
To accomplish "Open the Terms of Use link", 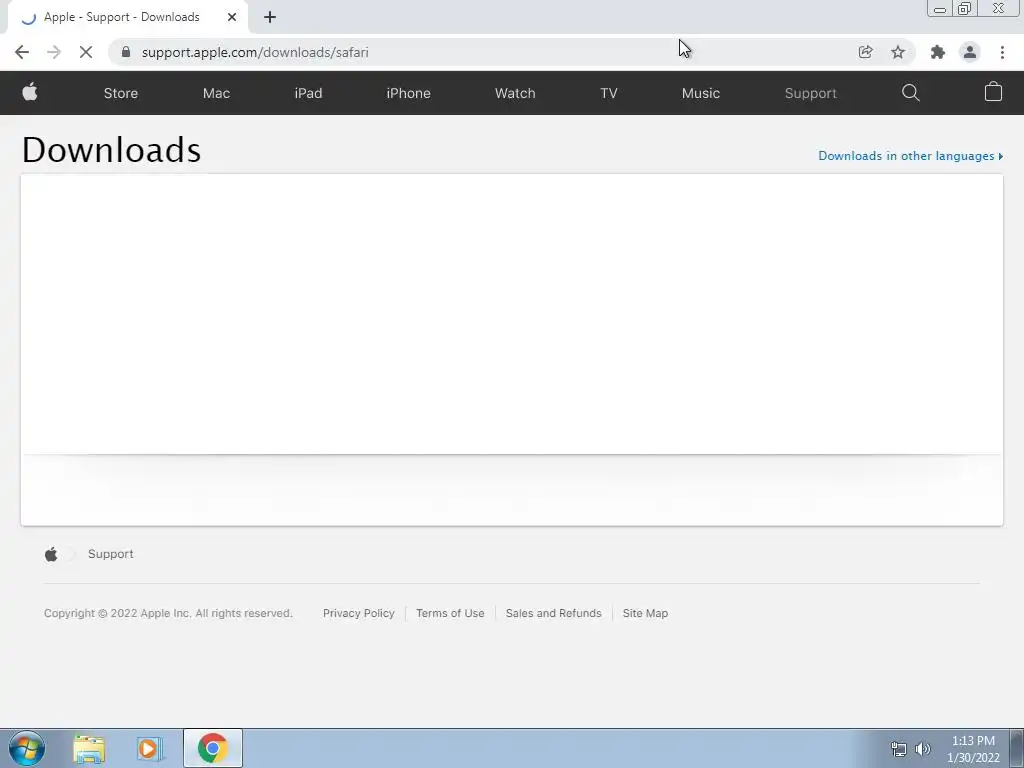I will pos(450,613).
